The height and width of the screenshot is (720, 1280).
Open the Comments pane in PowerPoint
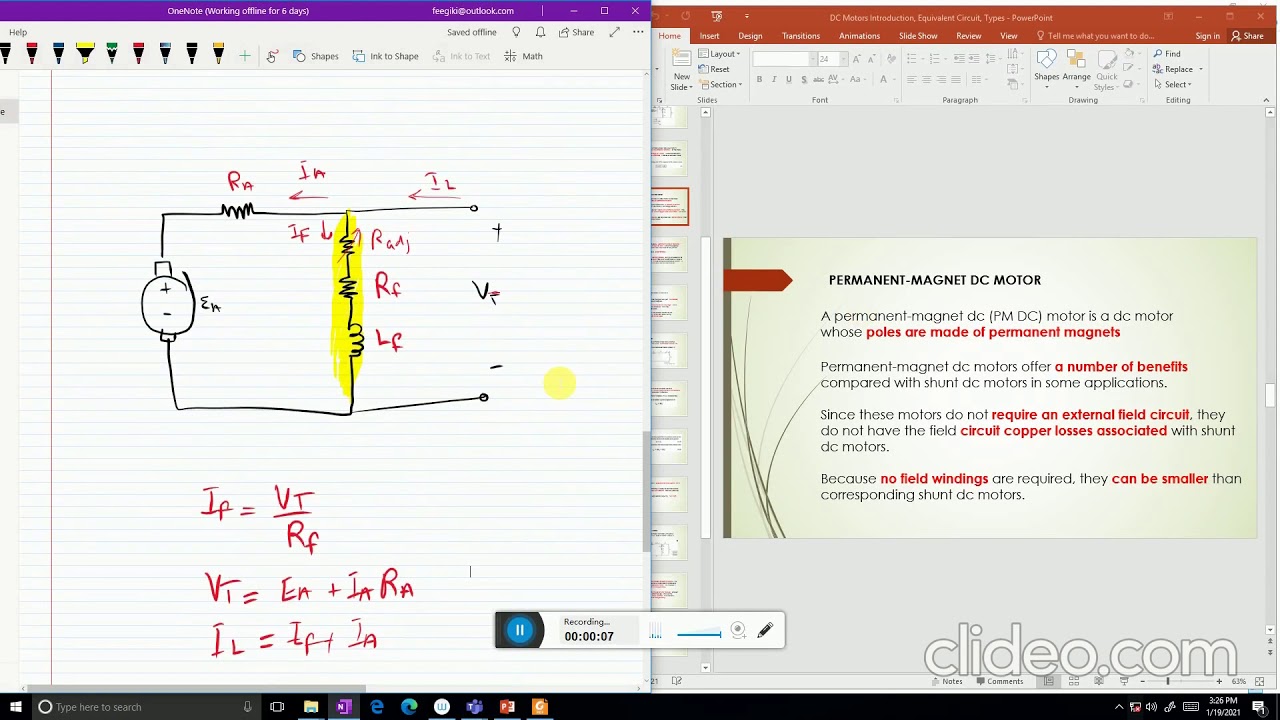pos(999,681)
